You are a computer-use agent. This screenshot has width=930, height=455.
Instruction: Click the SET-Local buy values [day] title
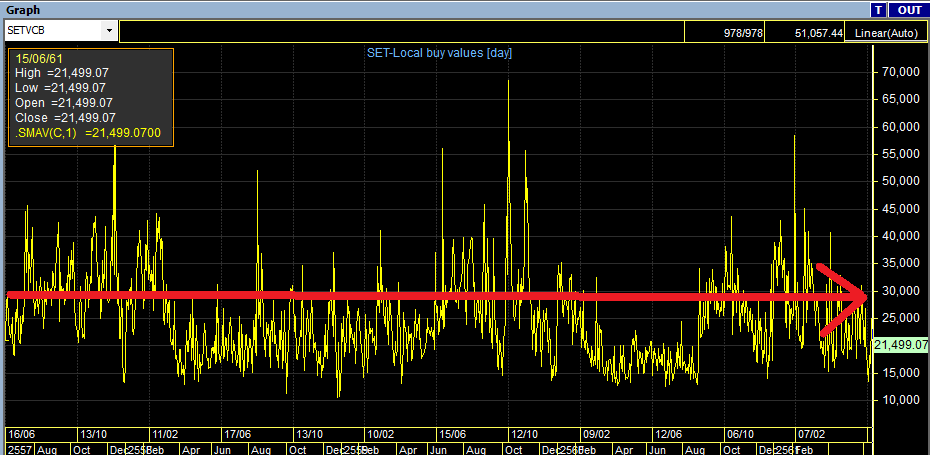(x=438, y=53)
